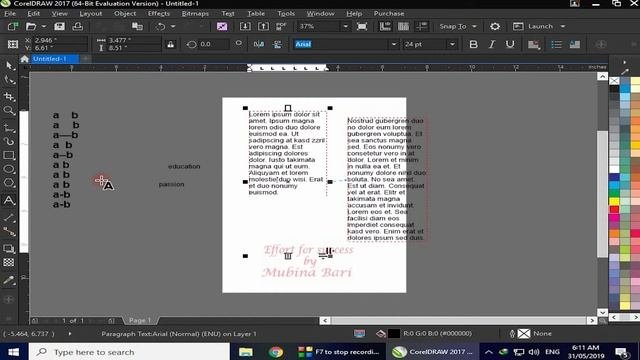
Task: Click the Publish to PDF icon
Action: (281, 27)
